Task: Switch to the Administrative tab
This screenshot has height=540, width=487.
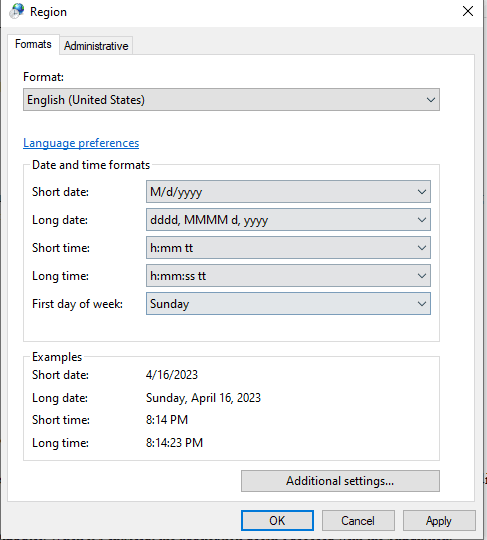Action: [96, 45]
